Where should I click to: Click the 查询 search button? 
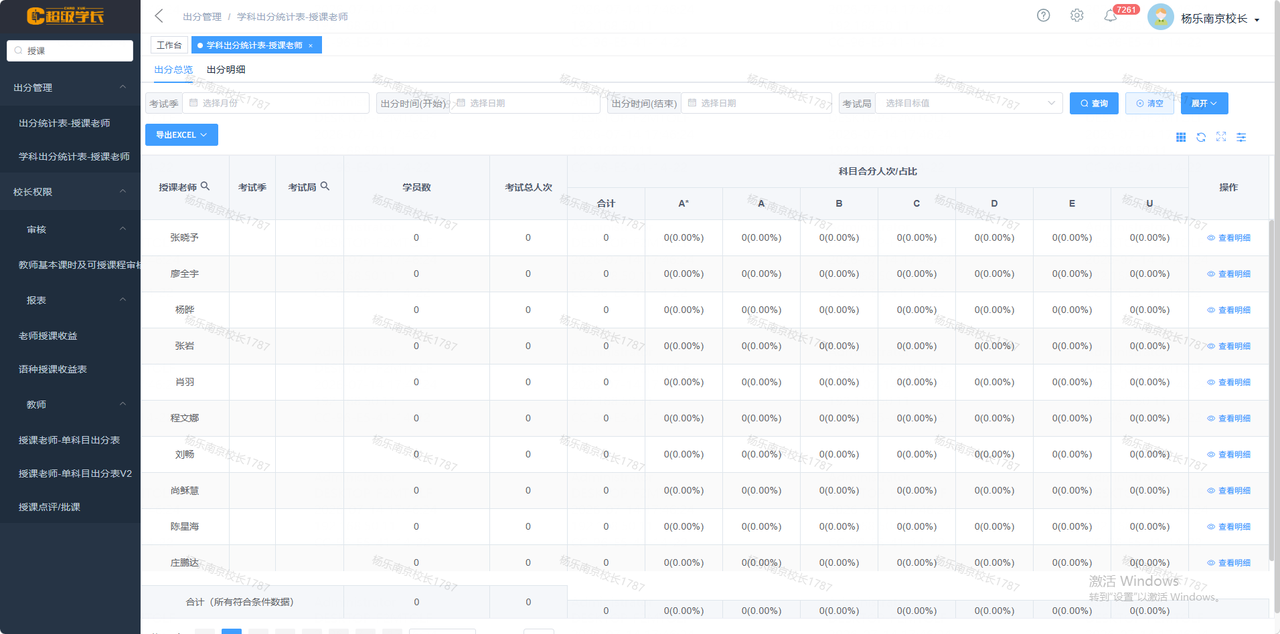[x=1094, y=103]
